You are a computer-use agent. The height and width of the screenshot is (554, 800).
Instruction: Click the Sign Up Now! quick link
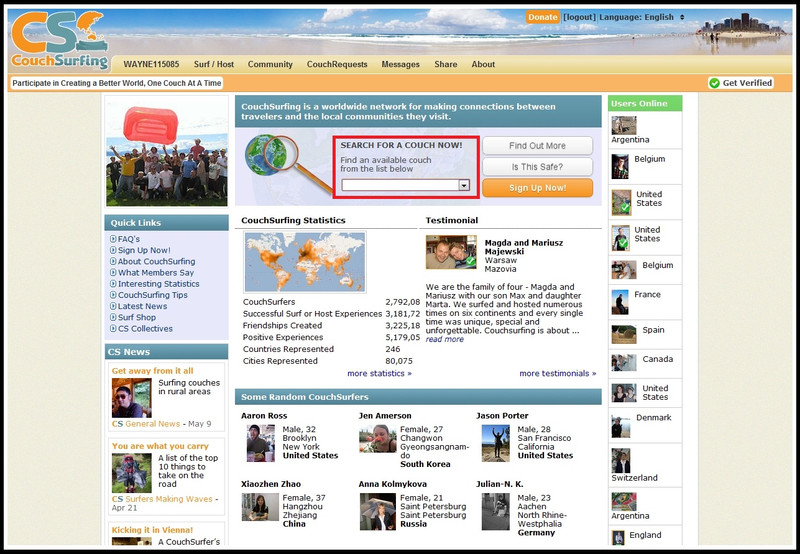(x=144, y=250)
